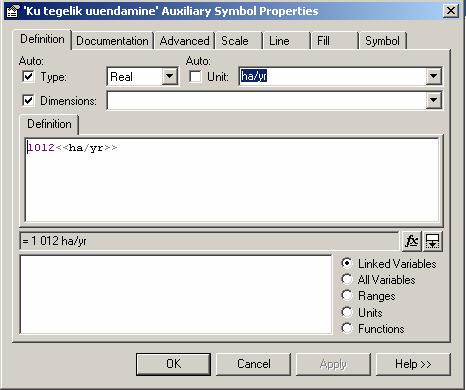This screenshot has height=390, width=466.
Task: Toggle the Auto Dimensions checkbox
Action: (x=28, y=100)
